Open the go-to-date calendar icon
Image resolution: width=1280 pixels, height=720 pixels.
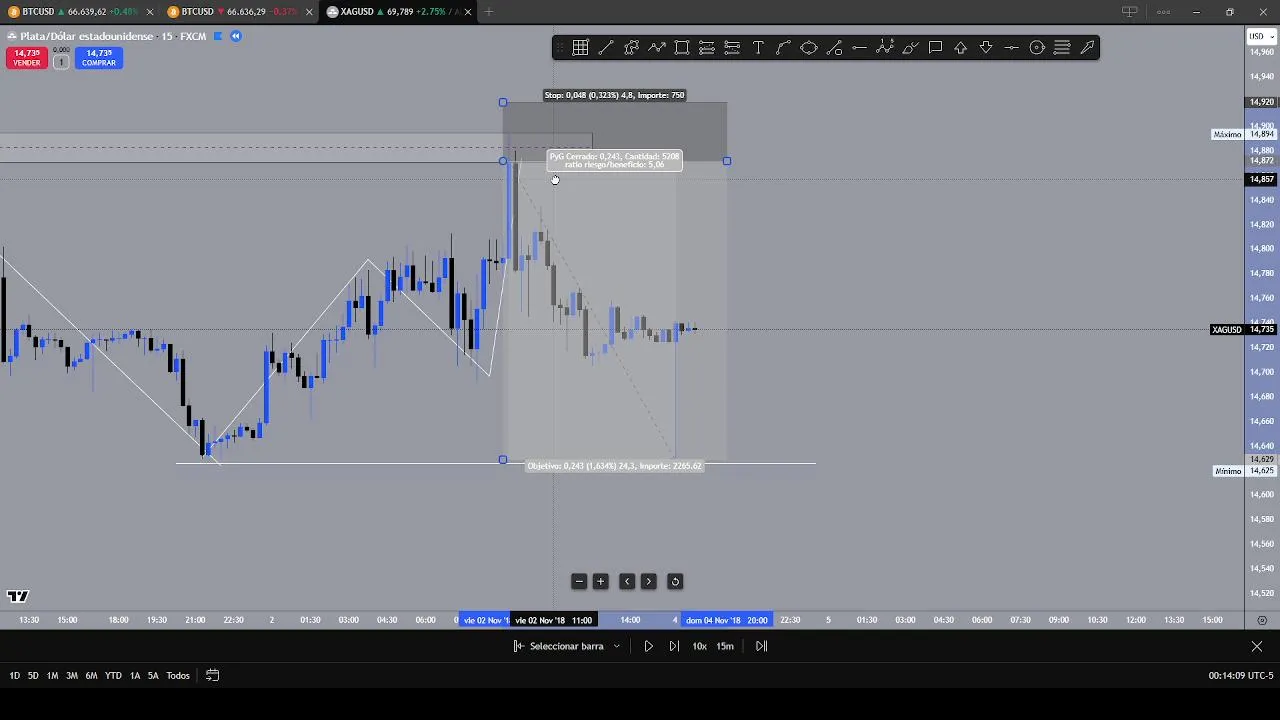(212, 676)
